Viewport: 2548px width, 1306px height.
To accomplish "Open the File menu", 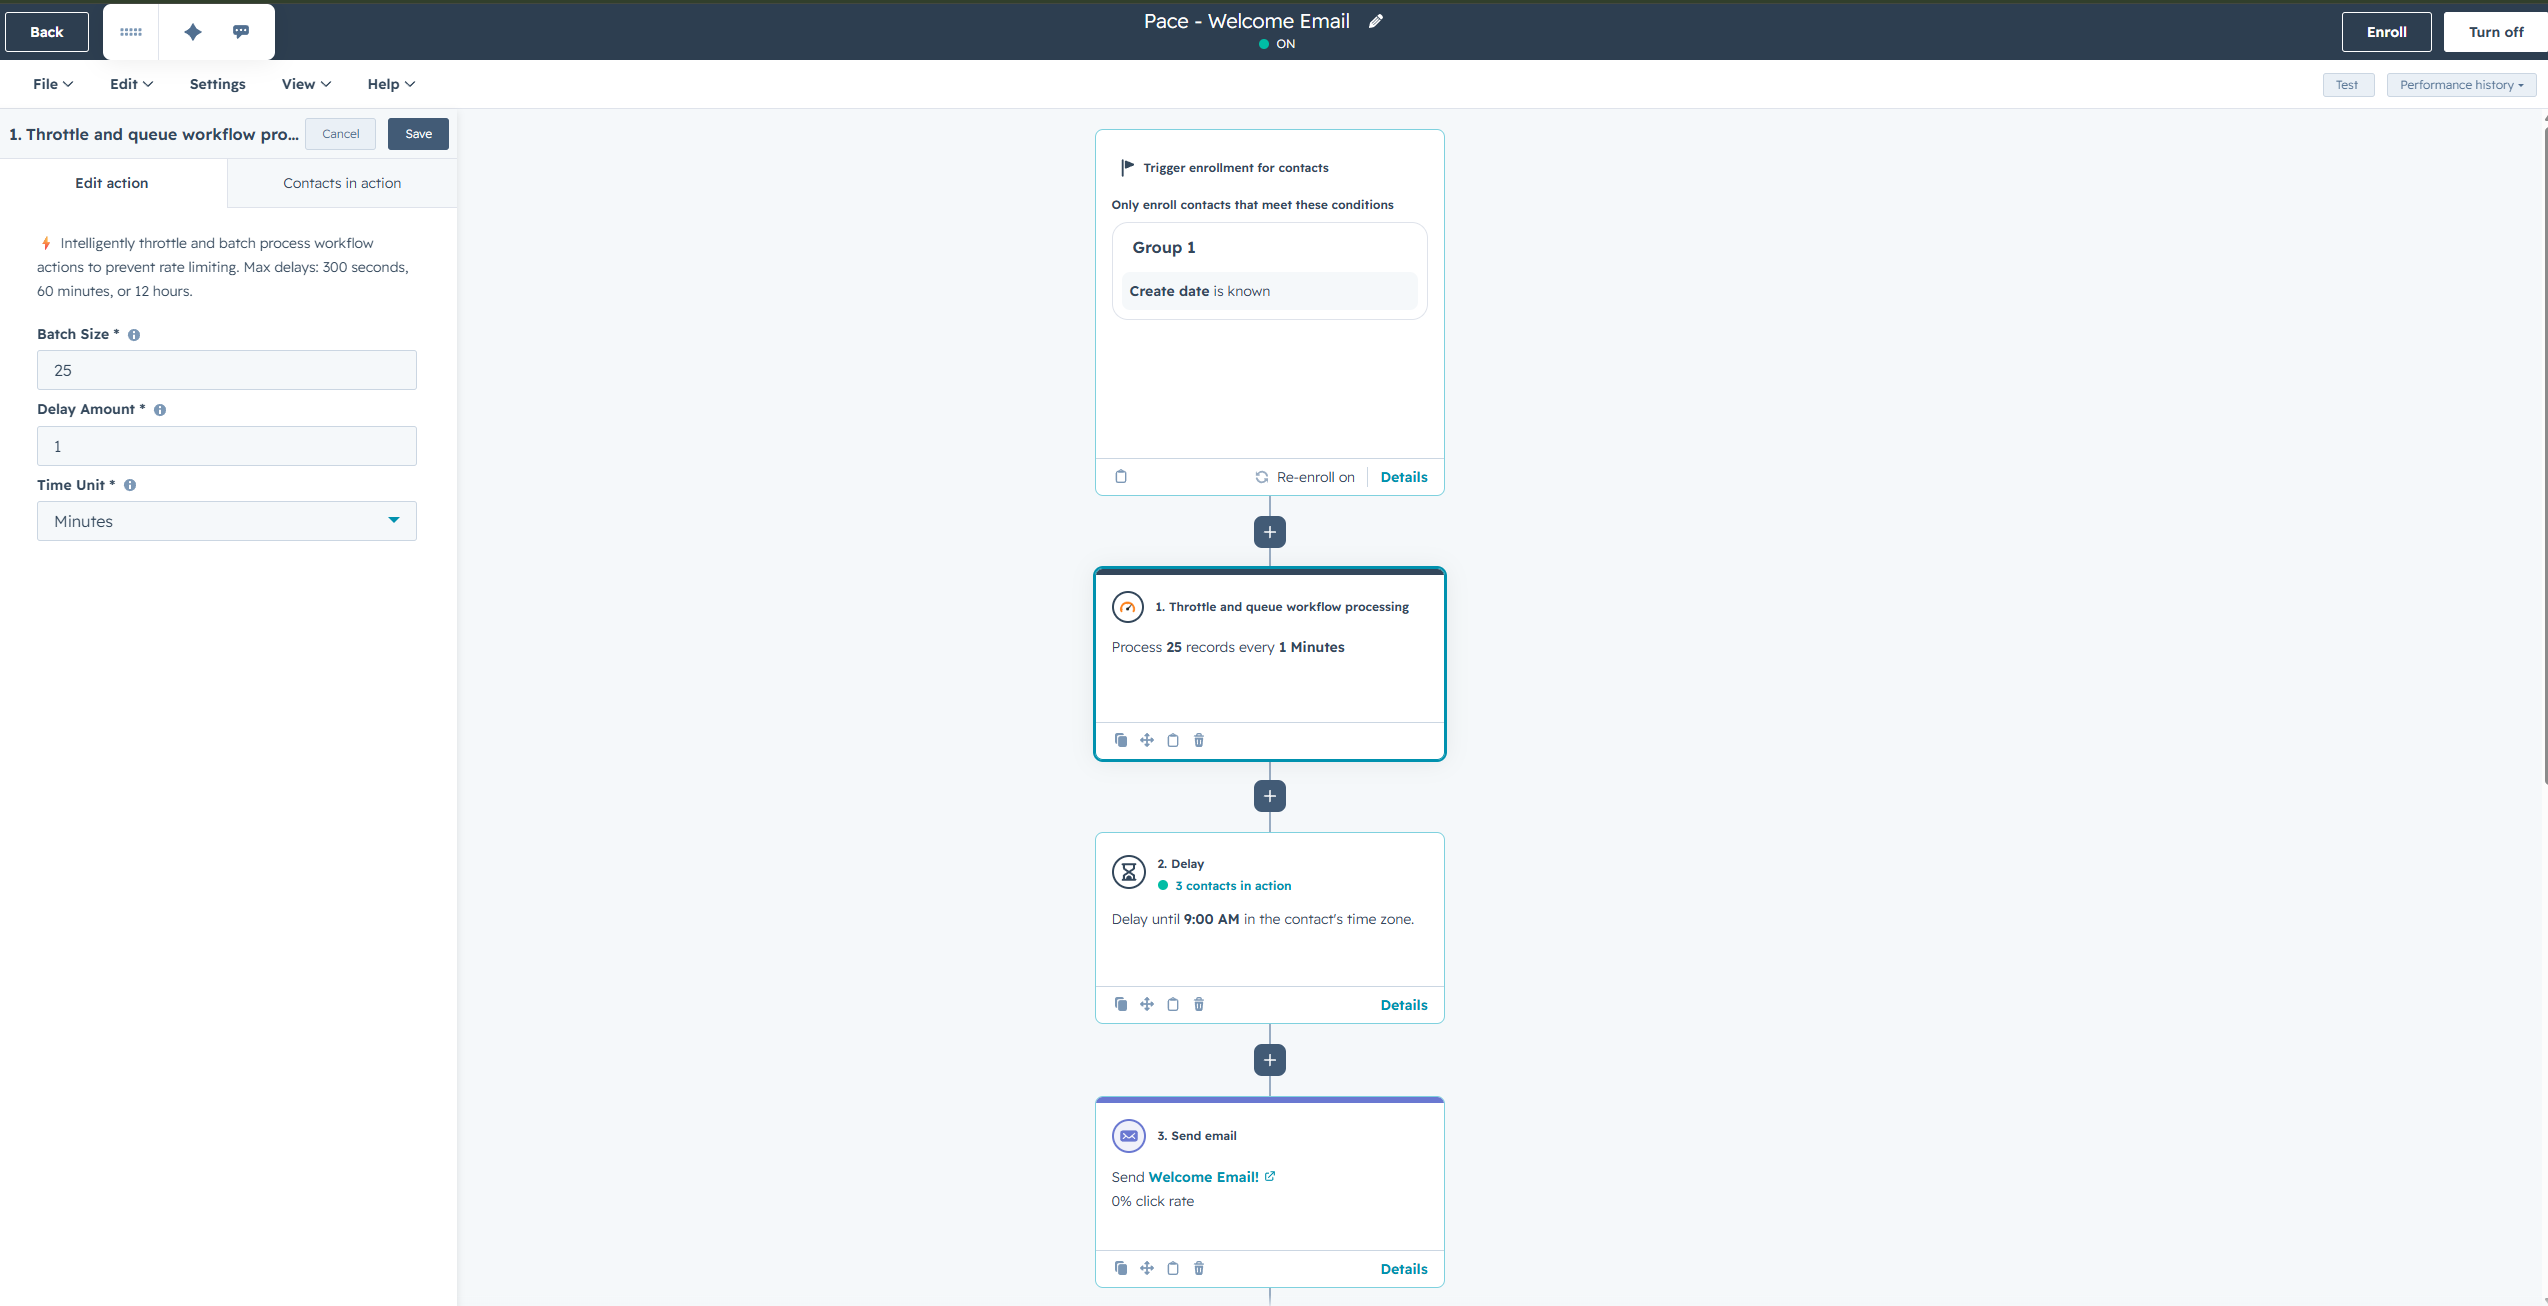I will pos(53,84).
